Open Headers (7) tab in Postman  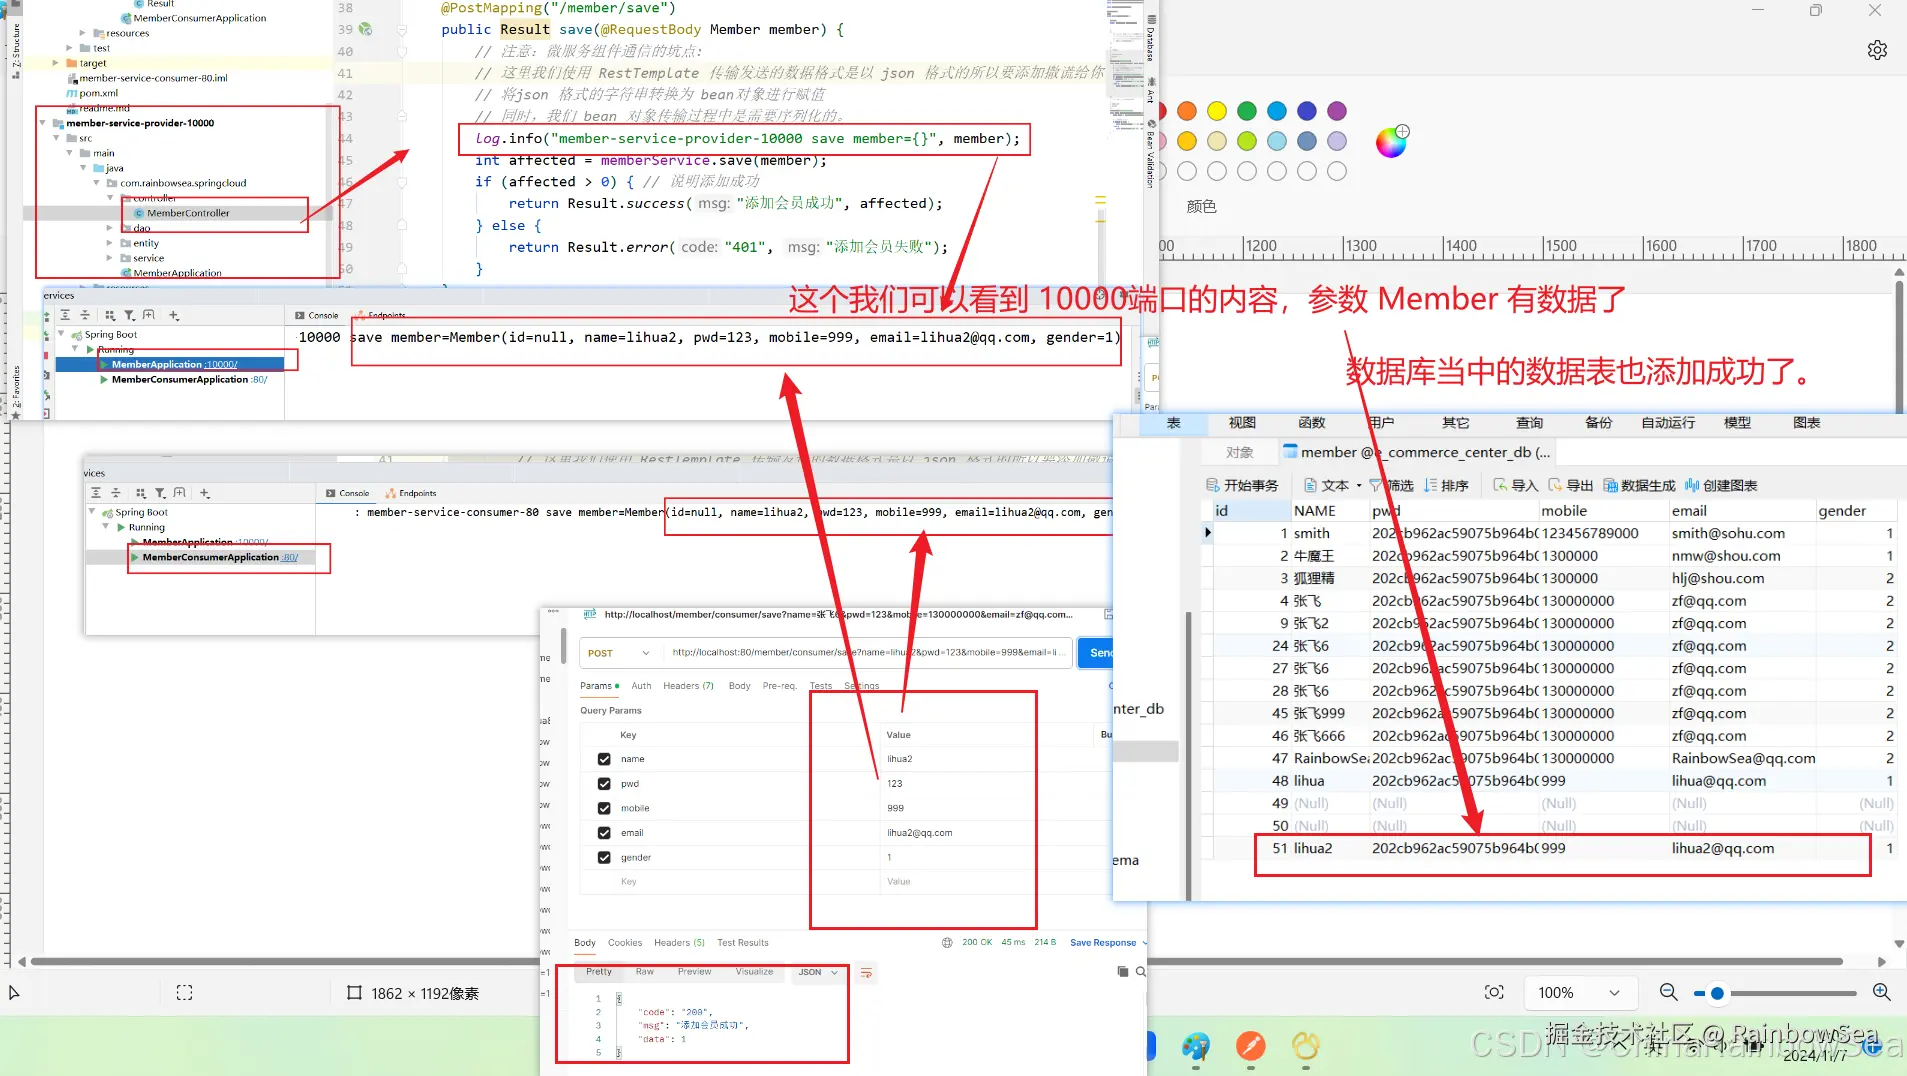point(688,686)
